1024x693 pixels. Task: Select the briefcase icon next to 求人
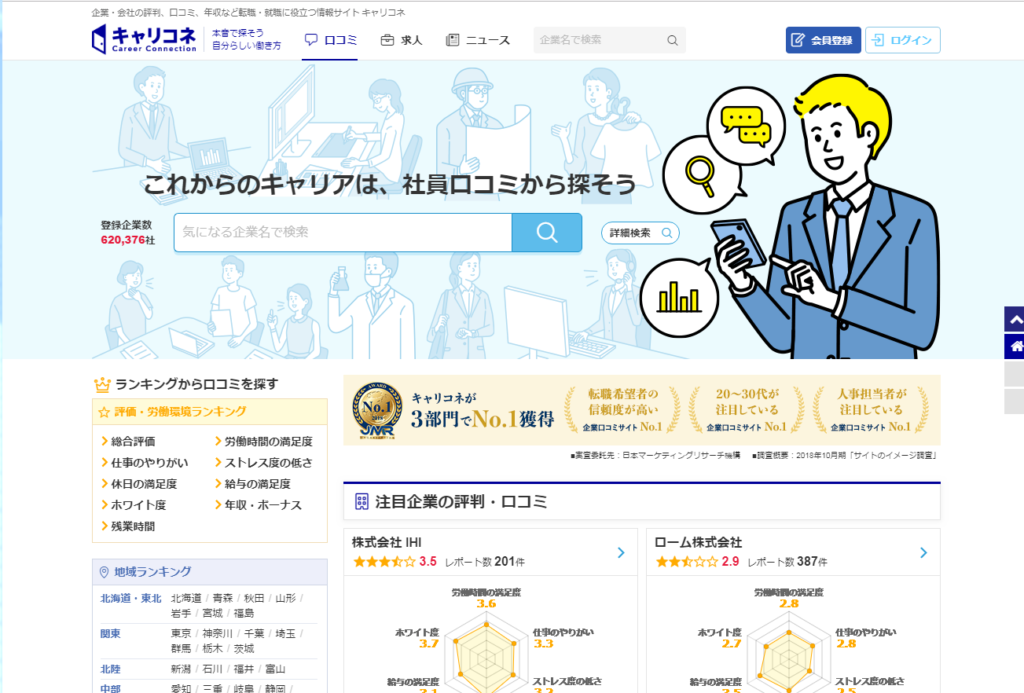(385, 39)
